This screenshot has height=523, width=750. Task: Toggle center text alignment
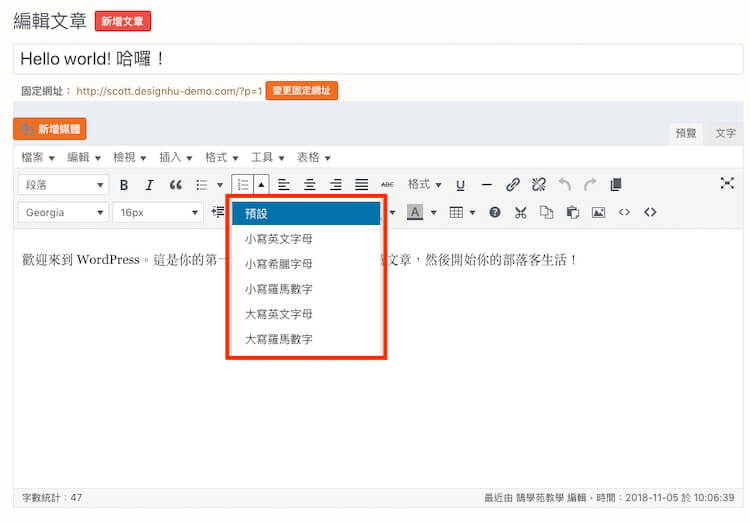point(310,185)
